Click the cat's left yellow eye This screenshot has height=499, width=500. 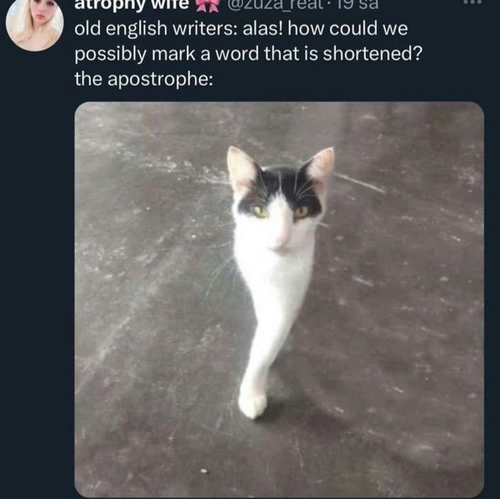click(x=258, y=211)
